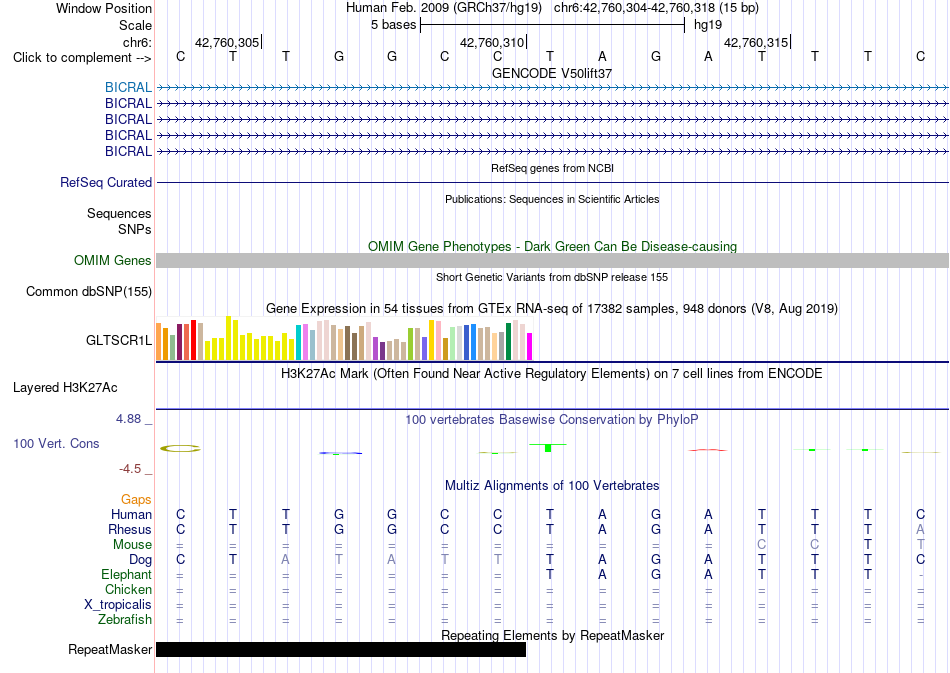Click the tall green PhyloP conservation bar
950x673 pixels.
point(548,448)
